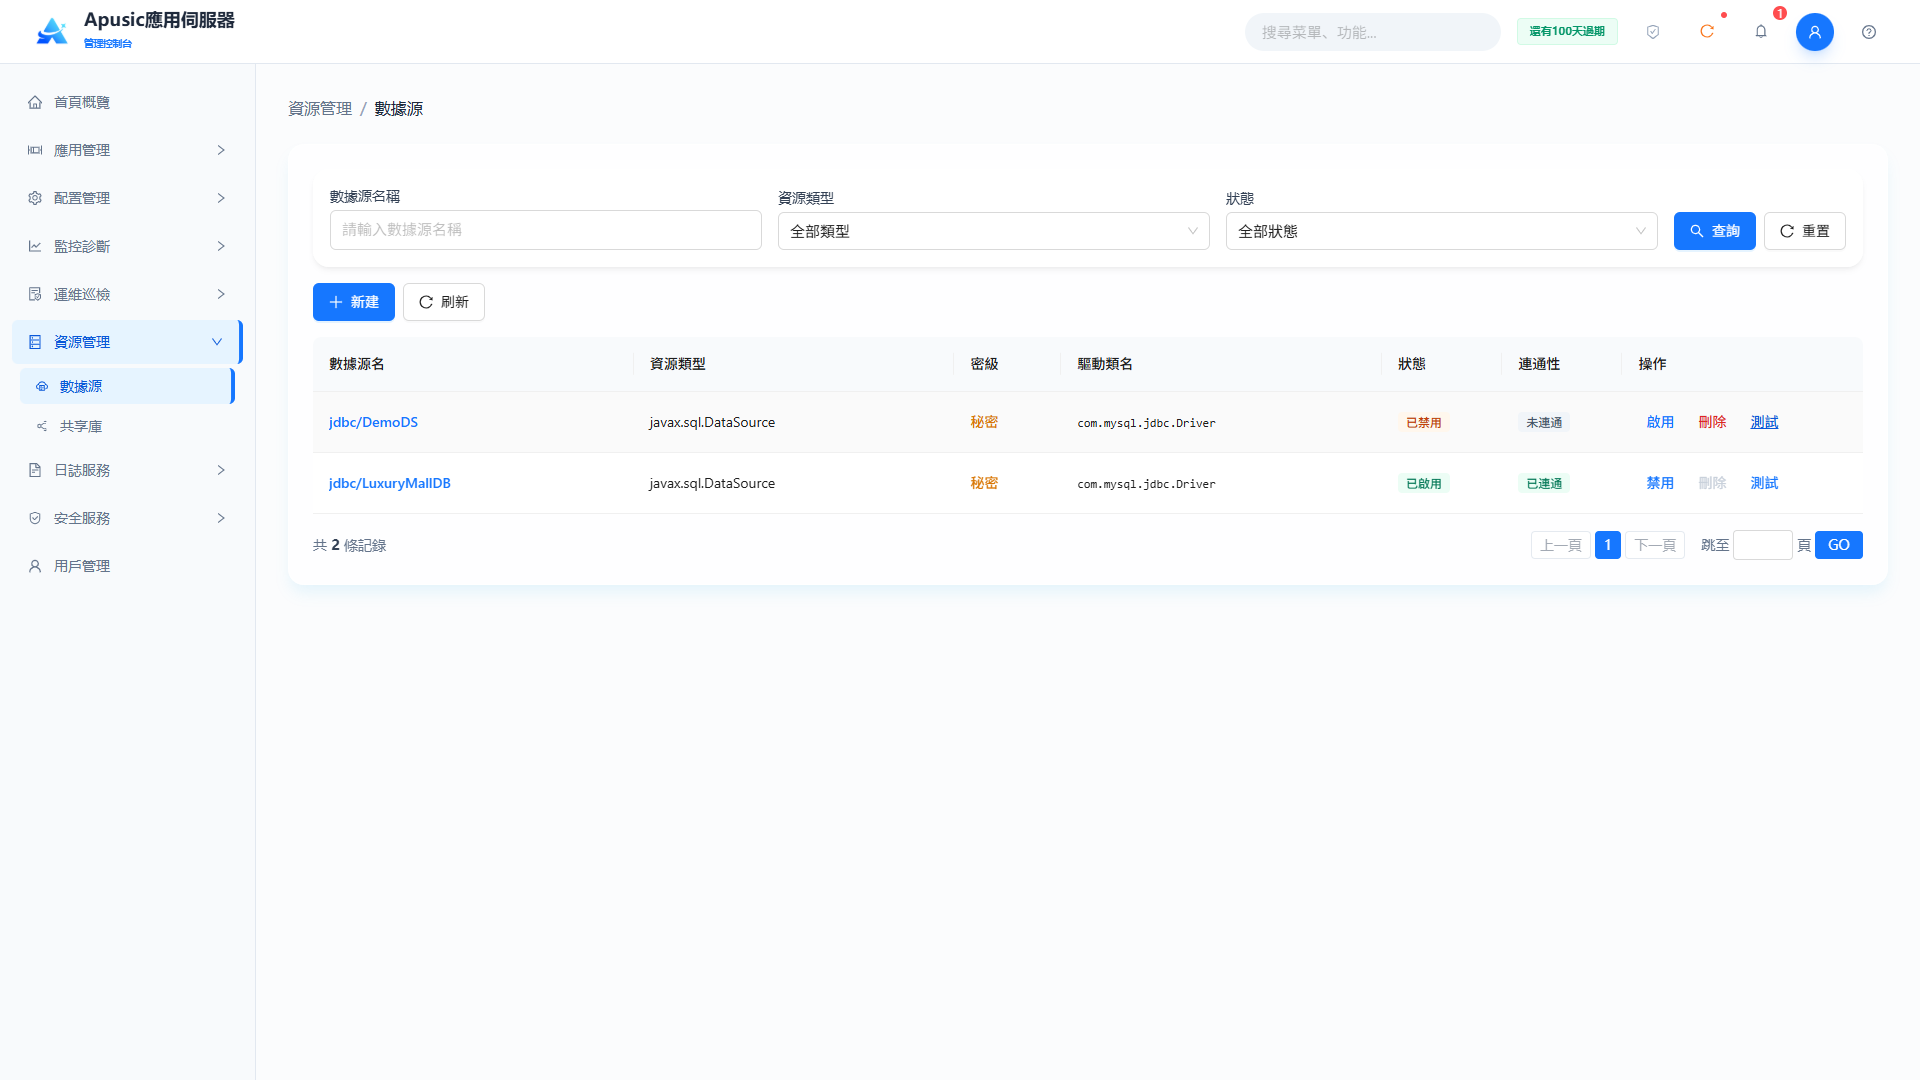Click the 新建 button
The image size is (1920, 1080).
pyautogui.click(x=354, y=302)
